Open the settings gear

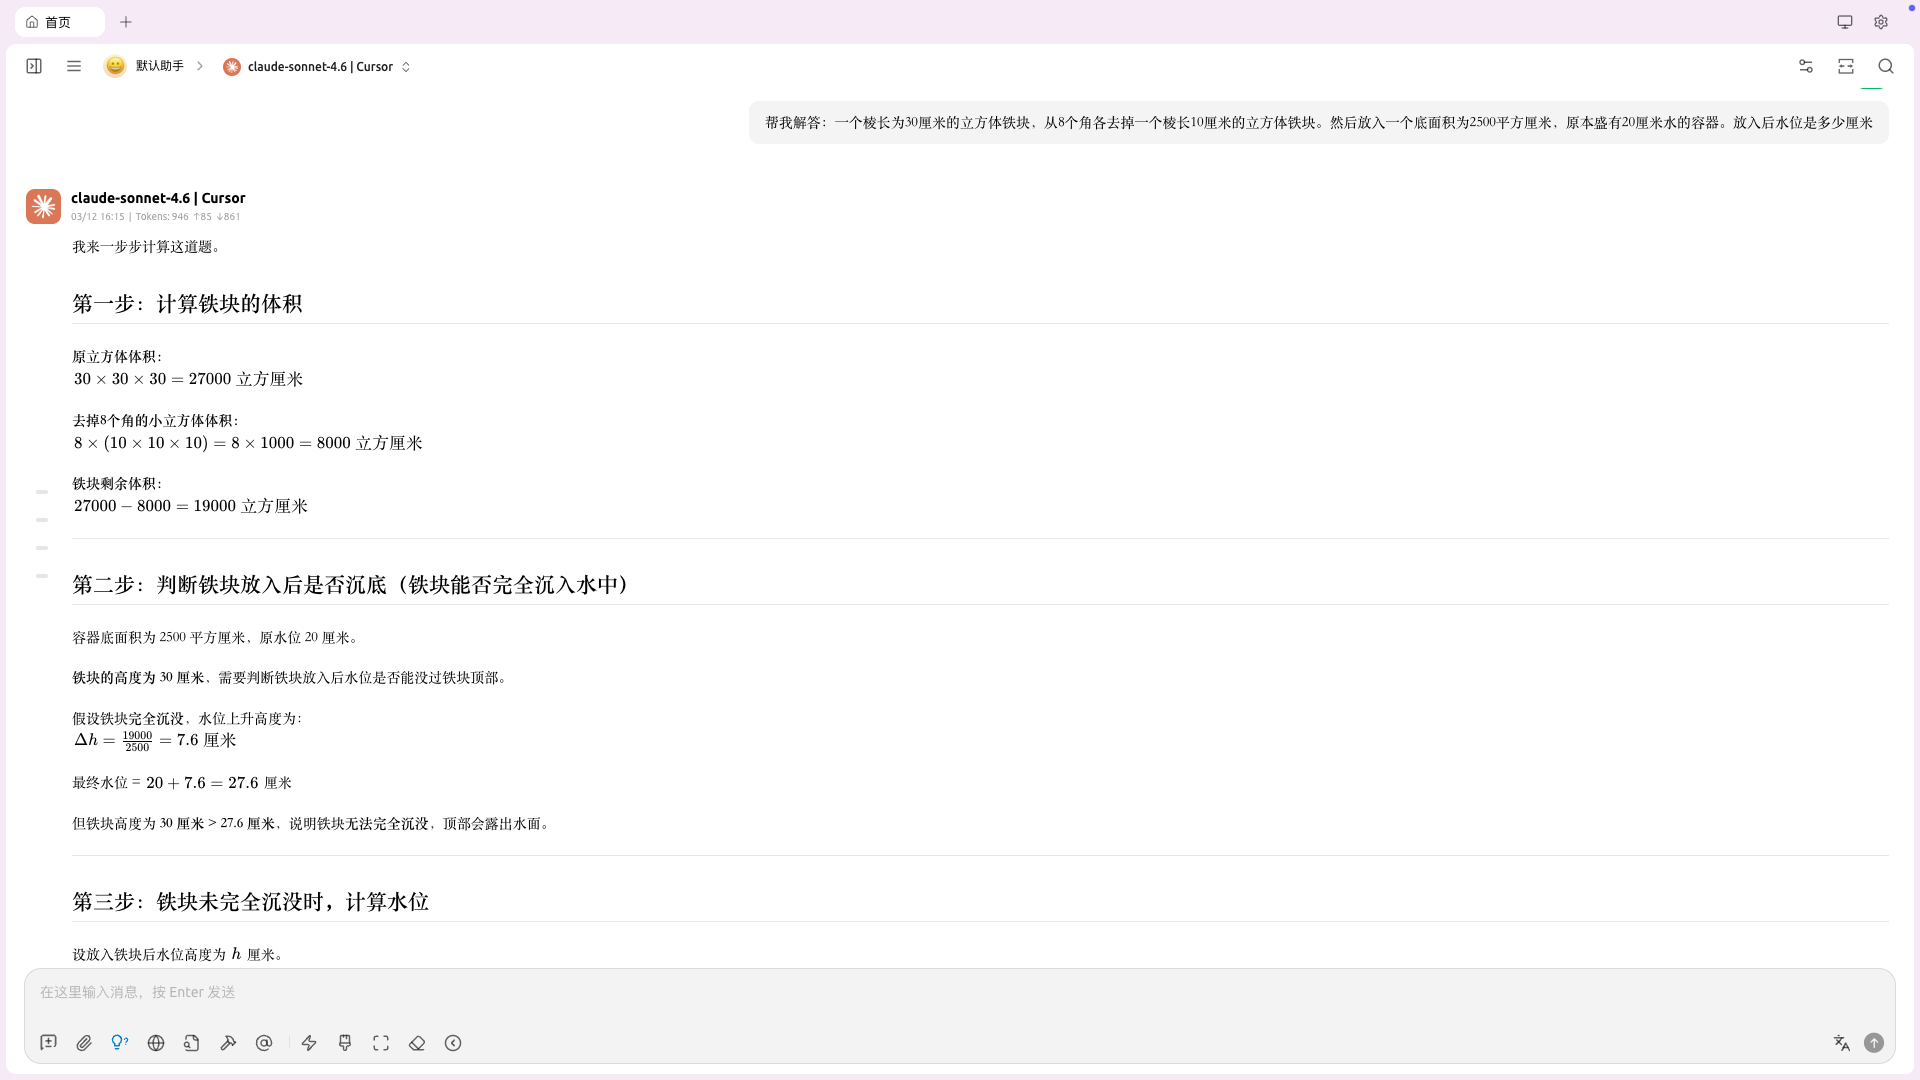click(x=1881, y=22)
